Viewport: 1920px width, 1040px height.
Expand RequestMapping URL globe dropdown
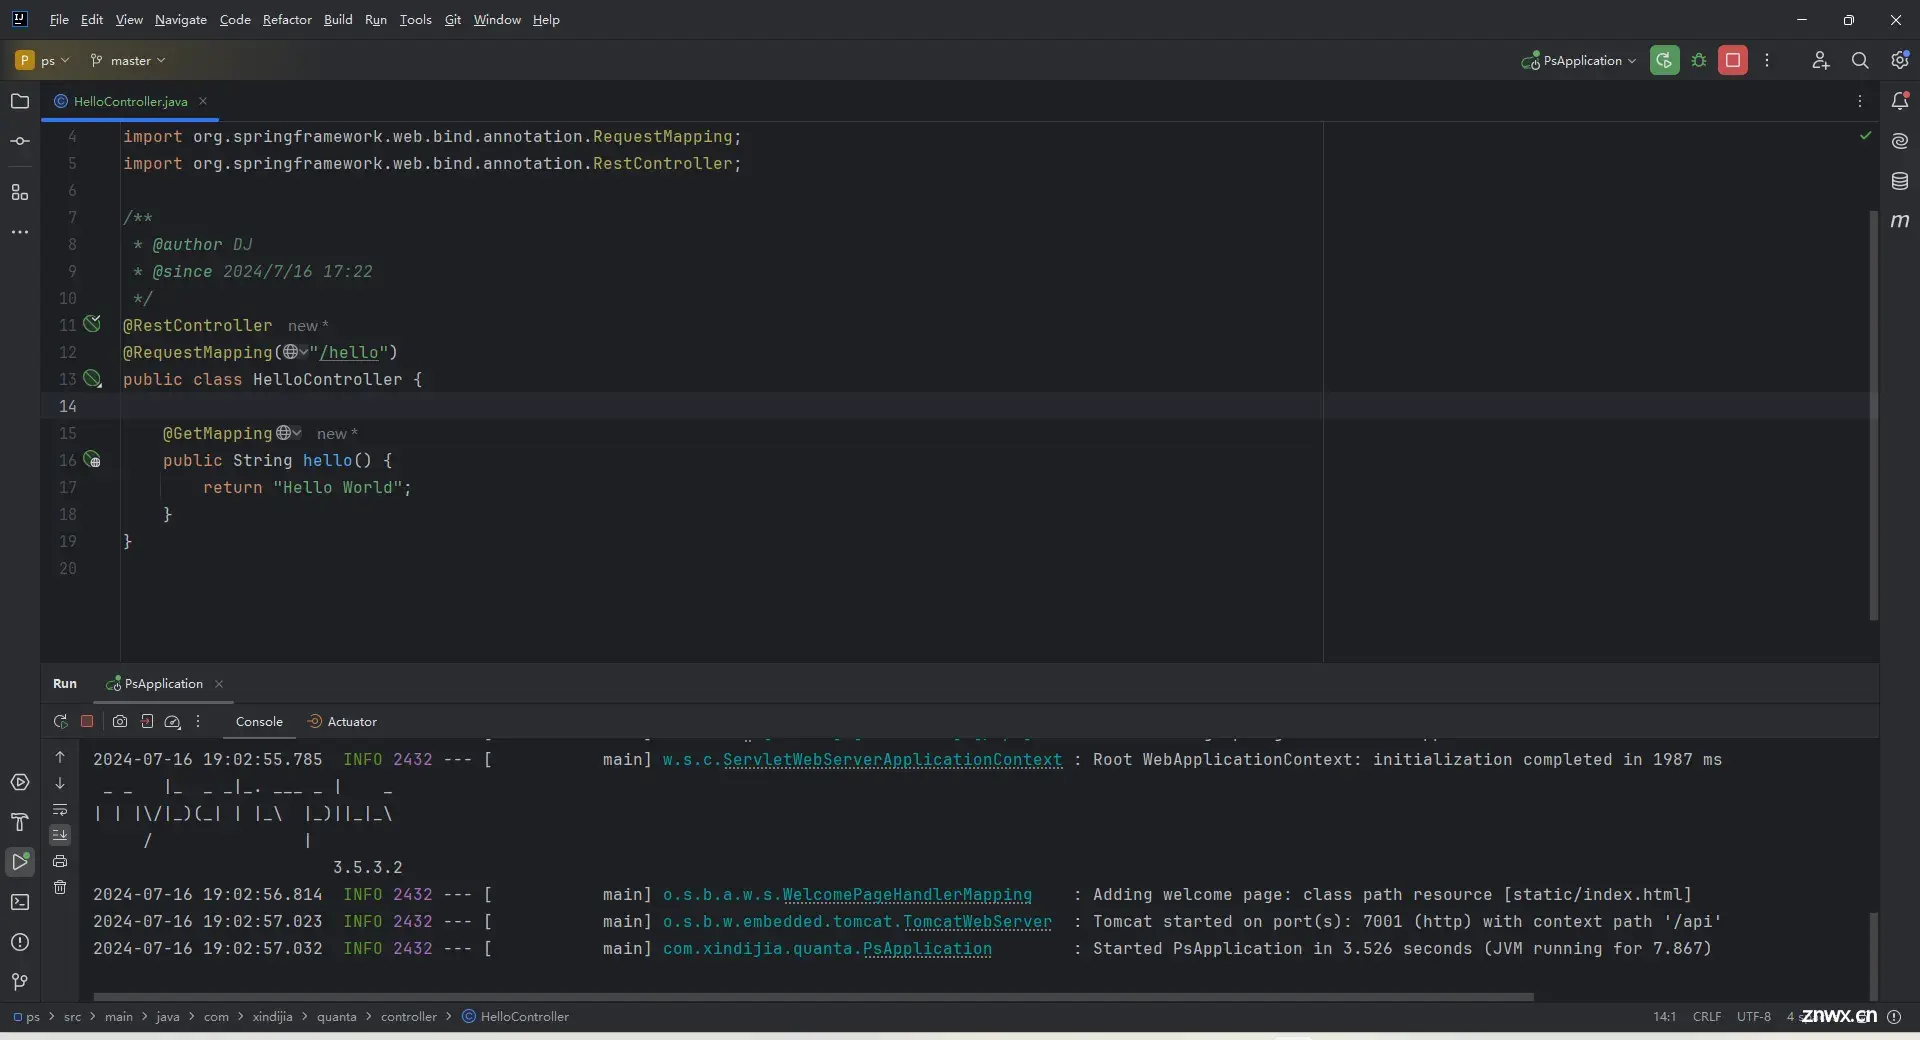(295, 352)
